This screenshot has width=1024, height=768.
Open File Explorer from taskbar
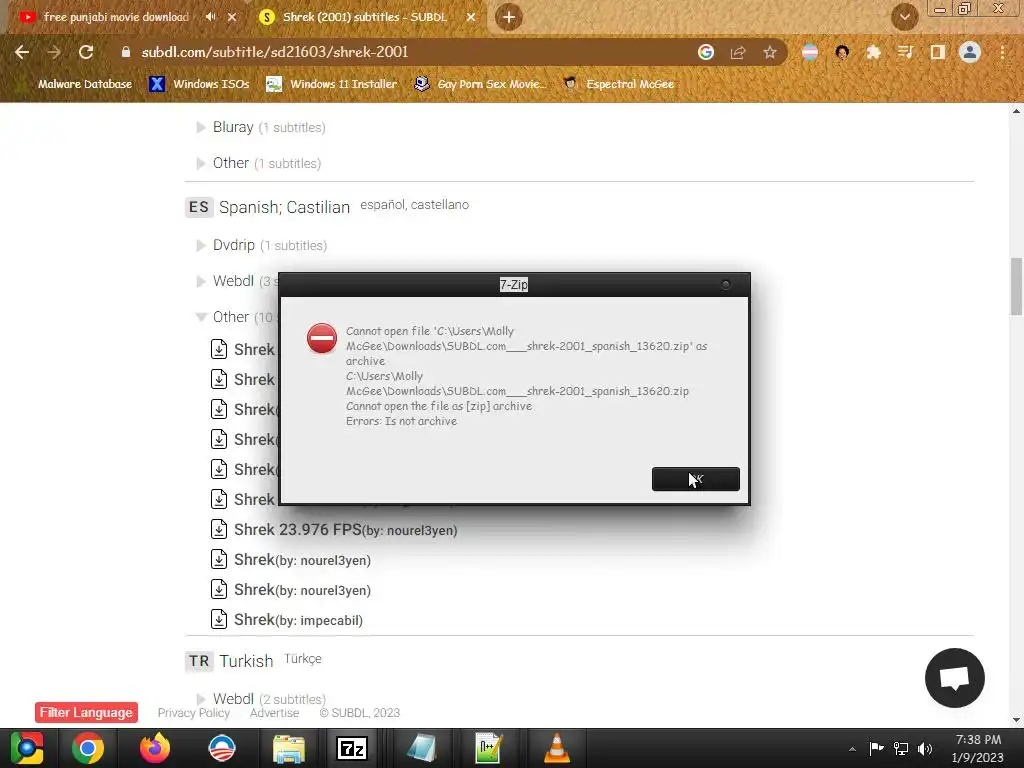[x=289, y=748]
